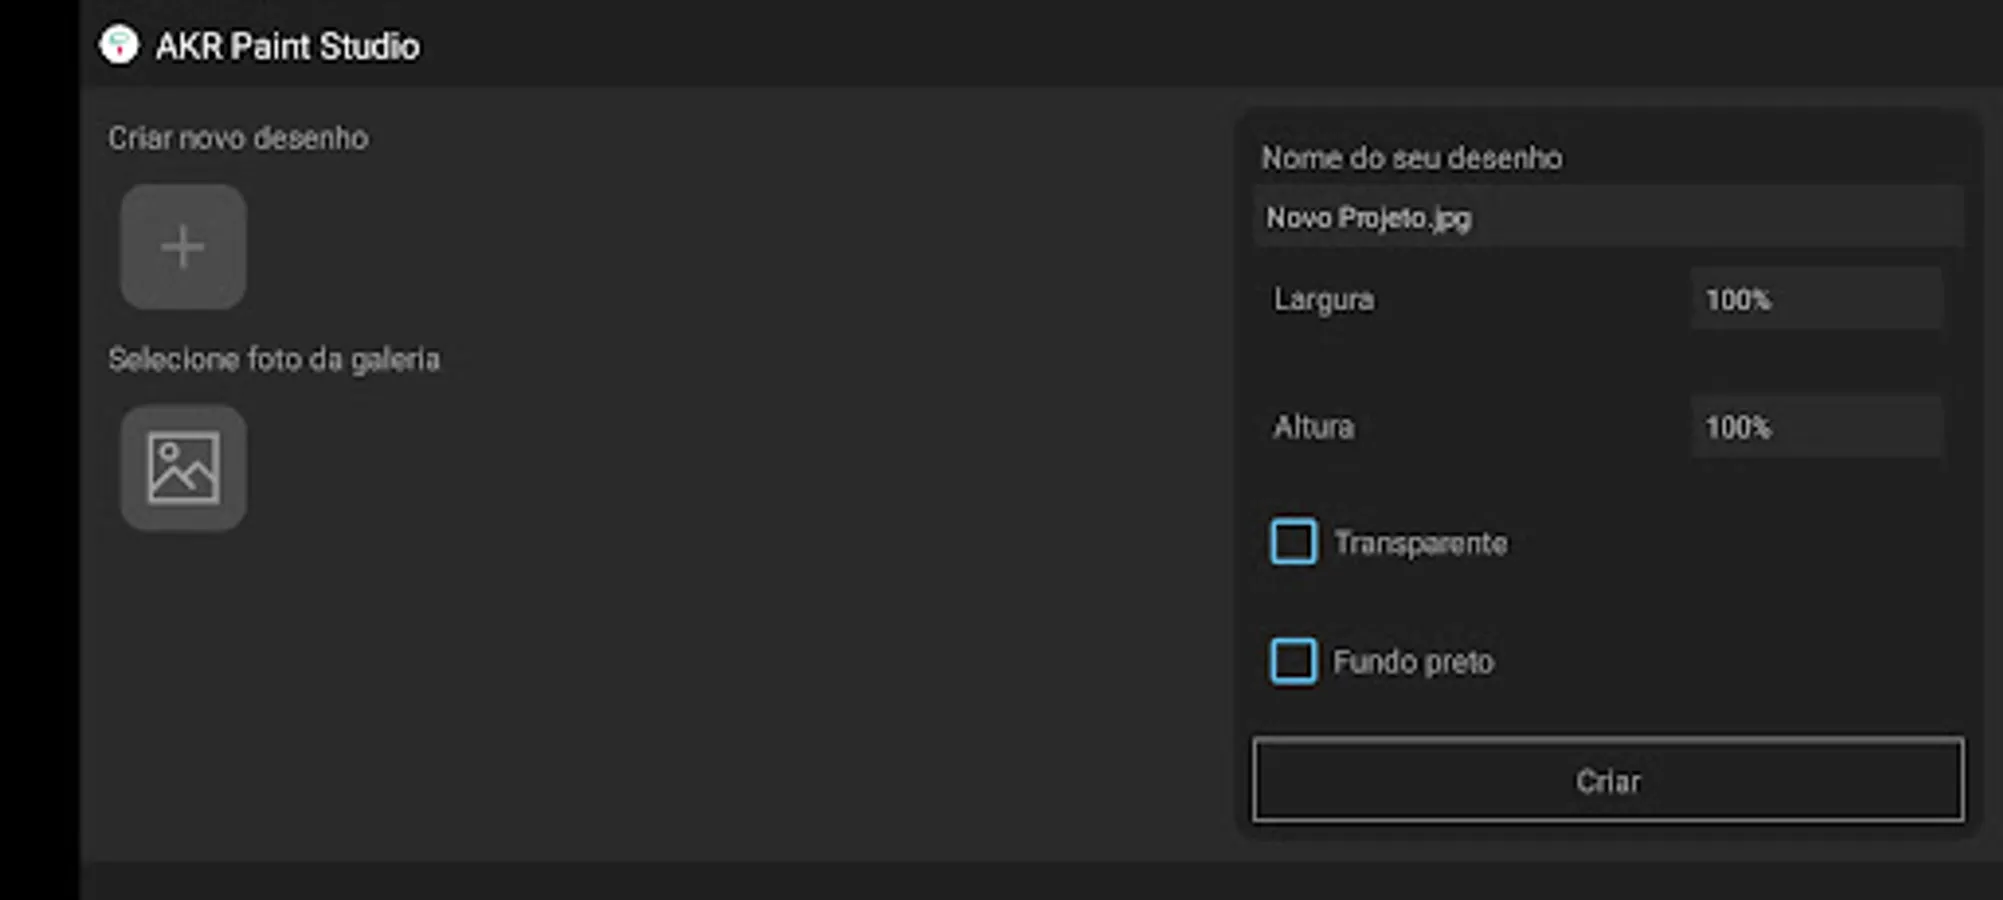Enable the Transparente checkbox
The height and width of the screenshot is (900, 2003).
point(1293,542)
